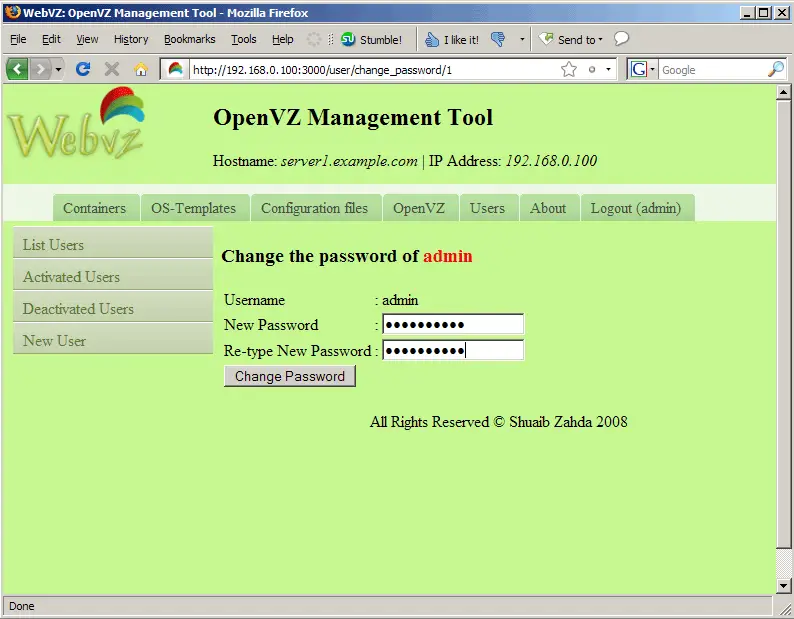Click the Firefox icon in title bar
The width and height of the screenshot is (794, 619).
click(12, 11)
